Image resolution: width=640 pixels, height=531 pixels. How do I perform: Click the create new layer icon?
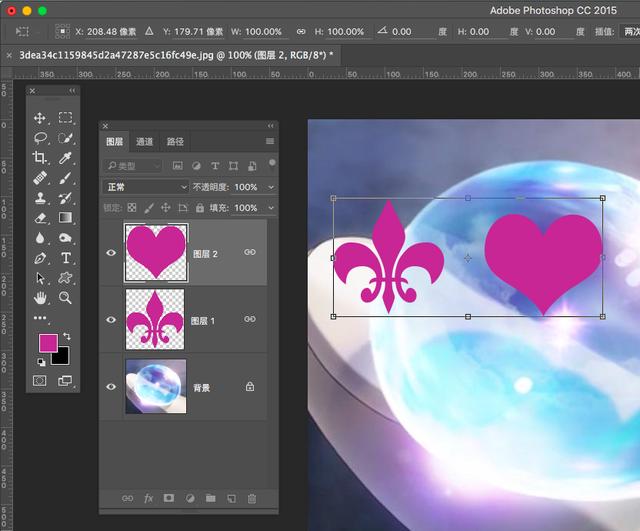(x=231, y=498)
